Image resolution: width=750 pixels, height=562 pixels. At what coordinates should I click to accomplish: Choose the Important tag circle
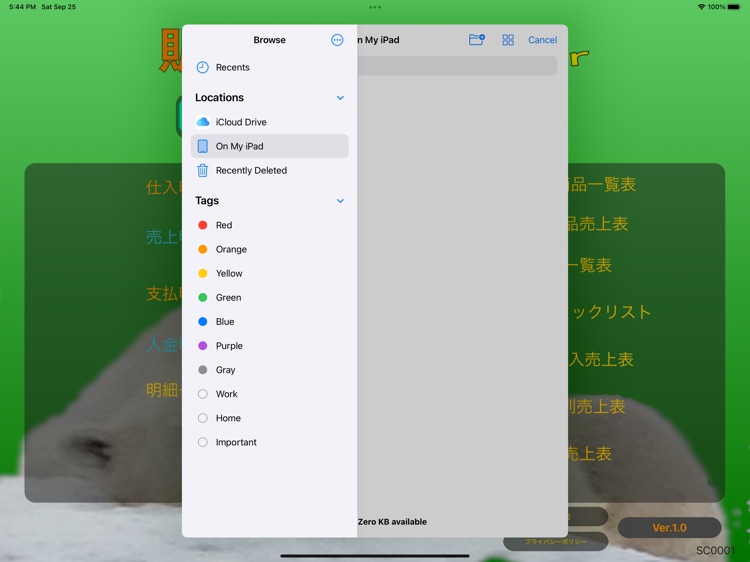(203, 442)
